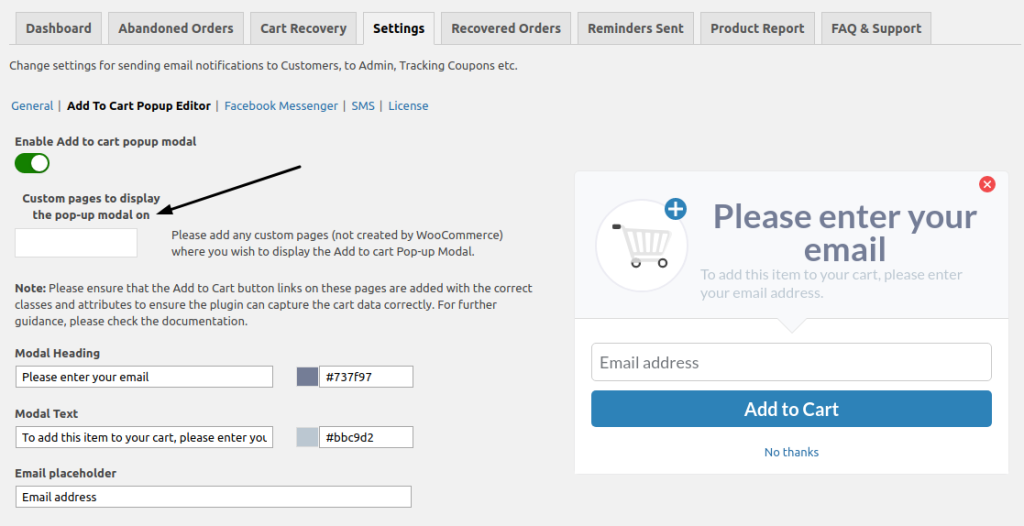1024x526 pixels.
Task: Click the custom pages input field
Action: click(x=76, y=243)
